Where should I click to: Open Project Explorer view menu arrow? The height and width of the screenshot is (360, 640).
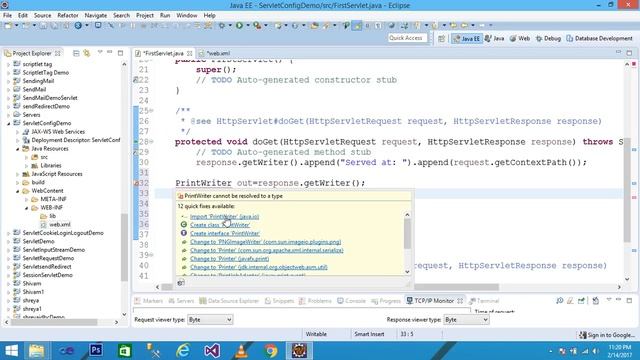click(x=100, y=53)
